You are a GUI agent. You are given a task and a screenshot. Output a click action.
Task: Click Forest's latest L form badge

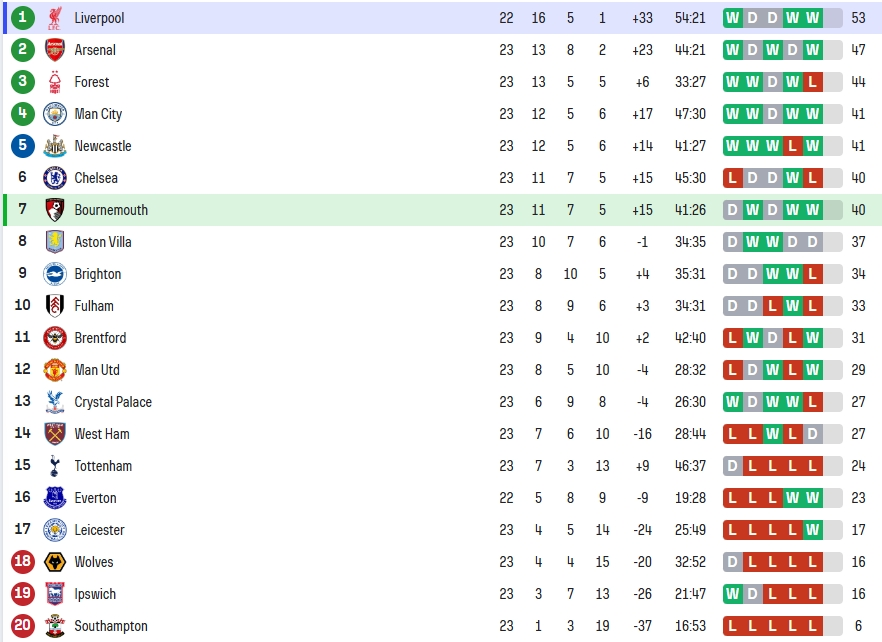click(812, 82)
